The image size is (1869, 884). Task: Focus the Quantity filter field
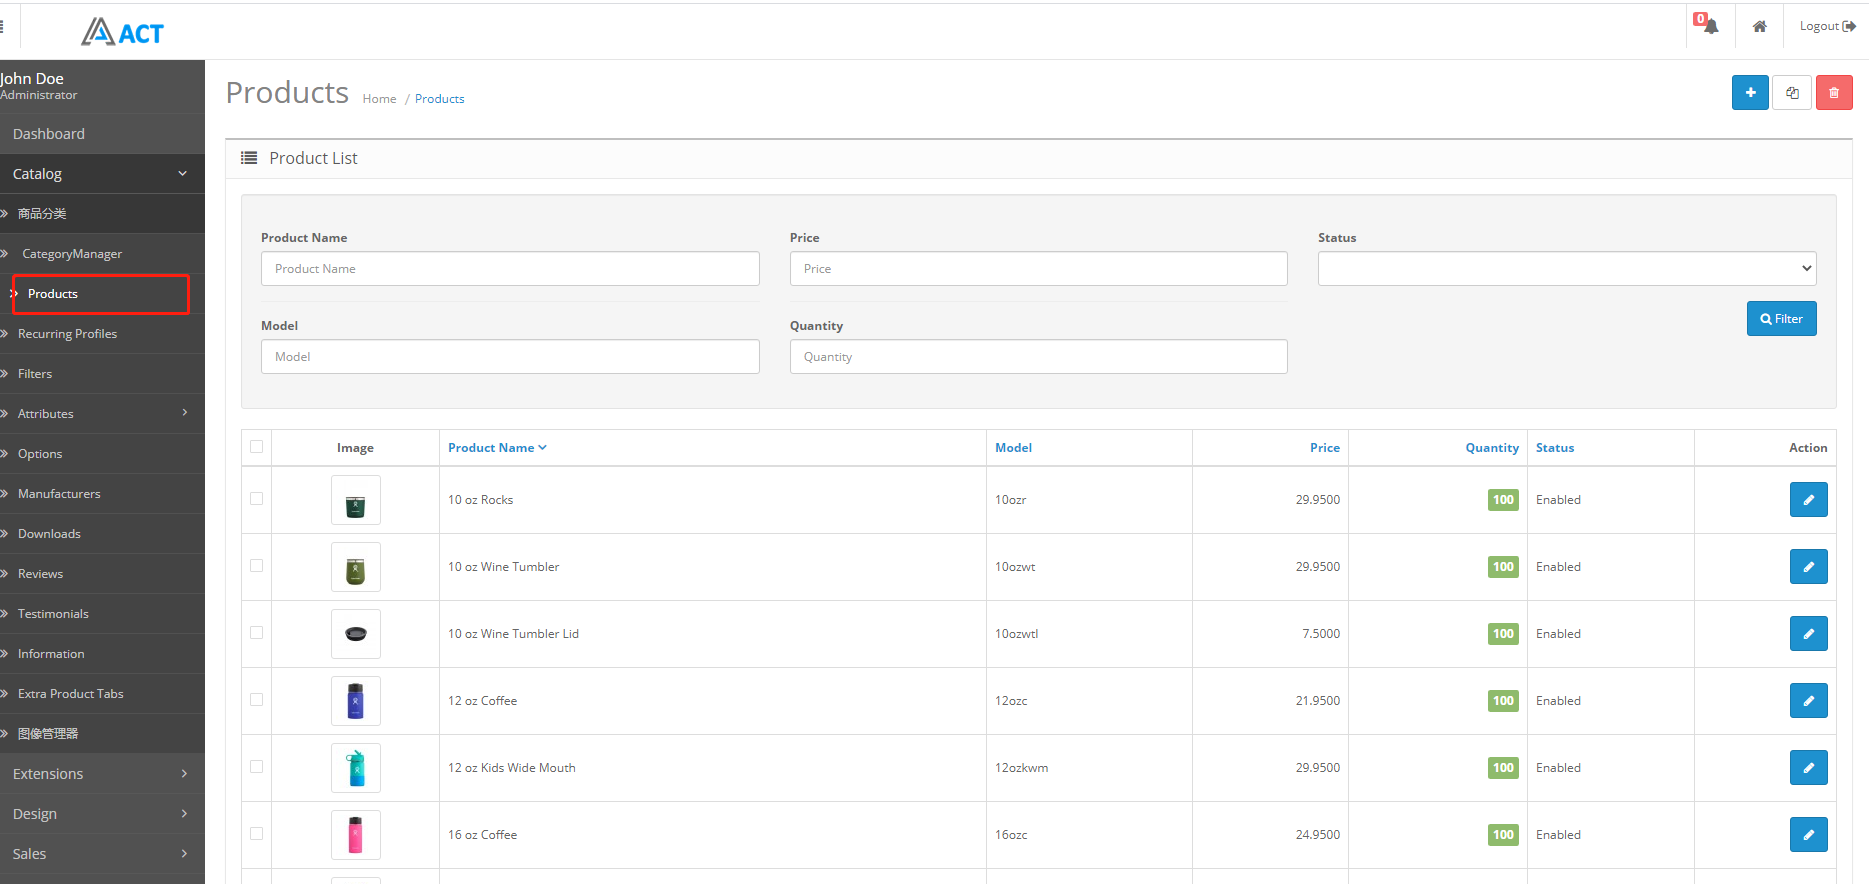[x=1038, y=357]
